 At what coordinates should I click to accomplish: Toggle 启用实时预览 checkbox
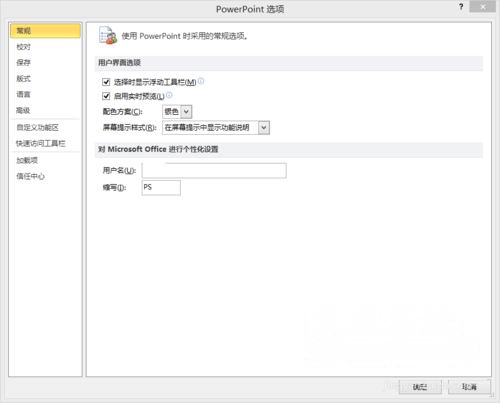coord(106,96)
